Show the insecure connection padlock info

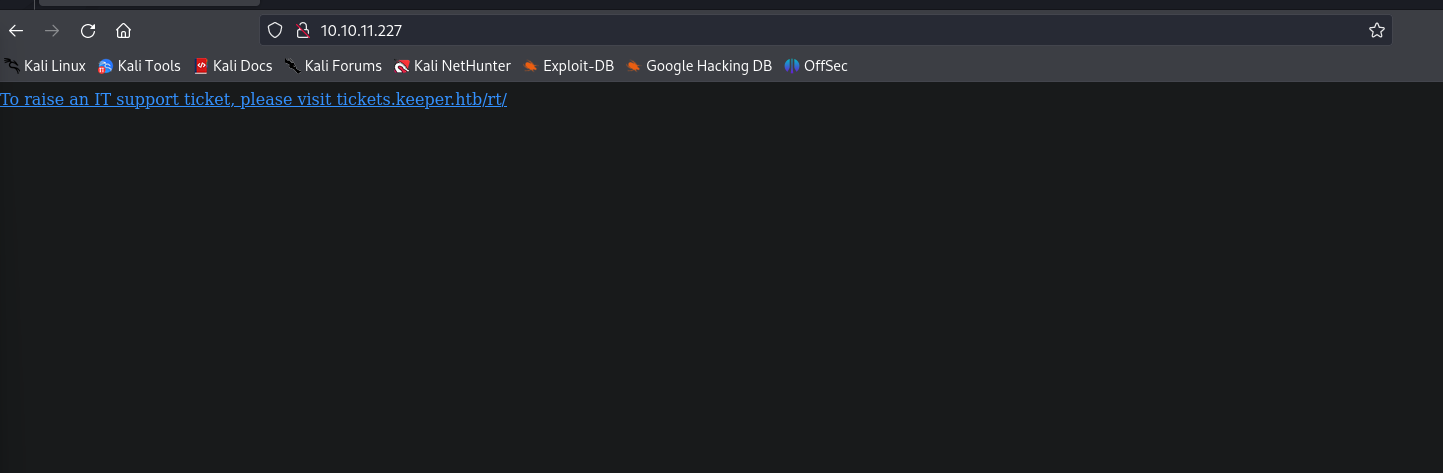299,30
